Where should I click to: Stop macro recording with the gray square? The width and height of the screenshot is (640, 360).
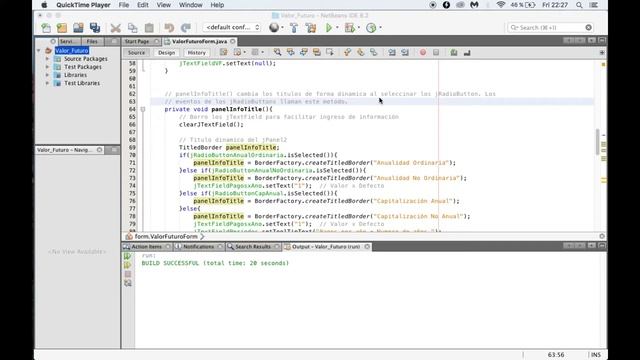pos(436,52)
